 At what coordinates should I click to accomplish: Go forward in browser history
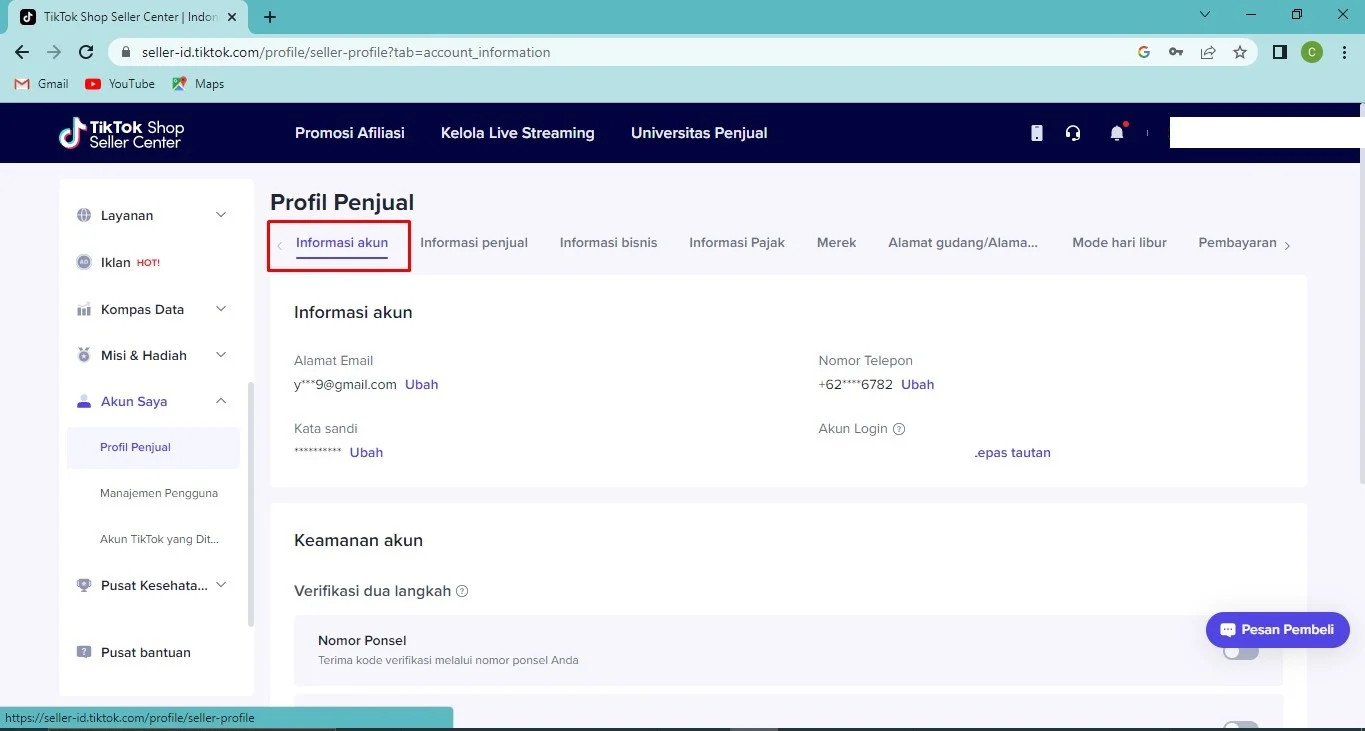coord(54,52)
